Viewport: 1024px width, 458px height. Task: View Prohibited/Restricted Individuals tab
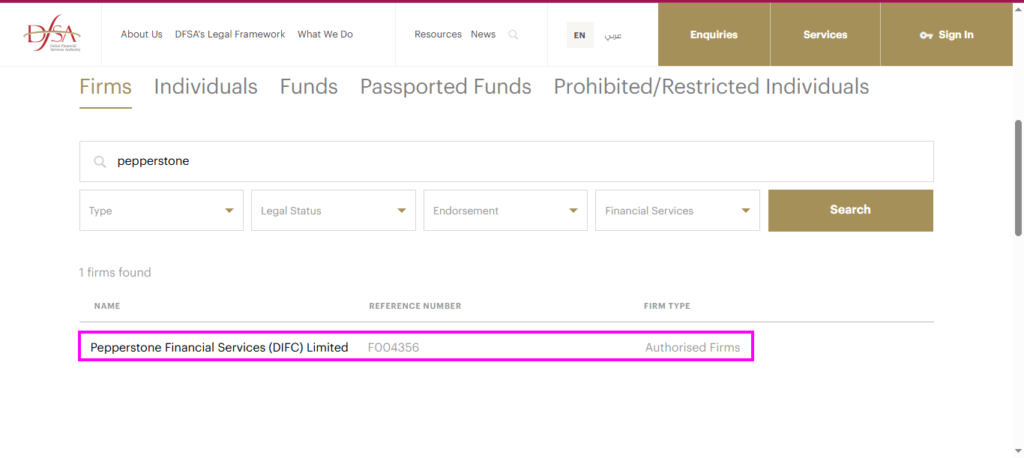point(711,87)
